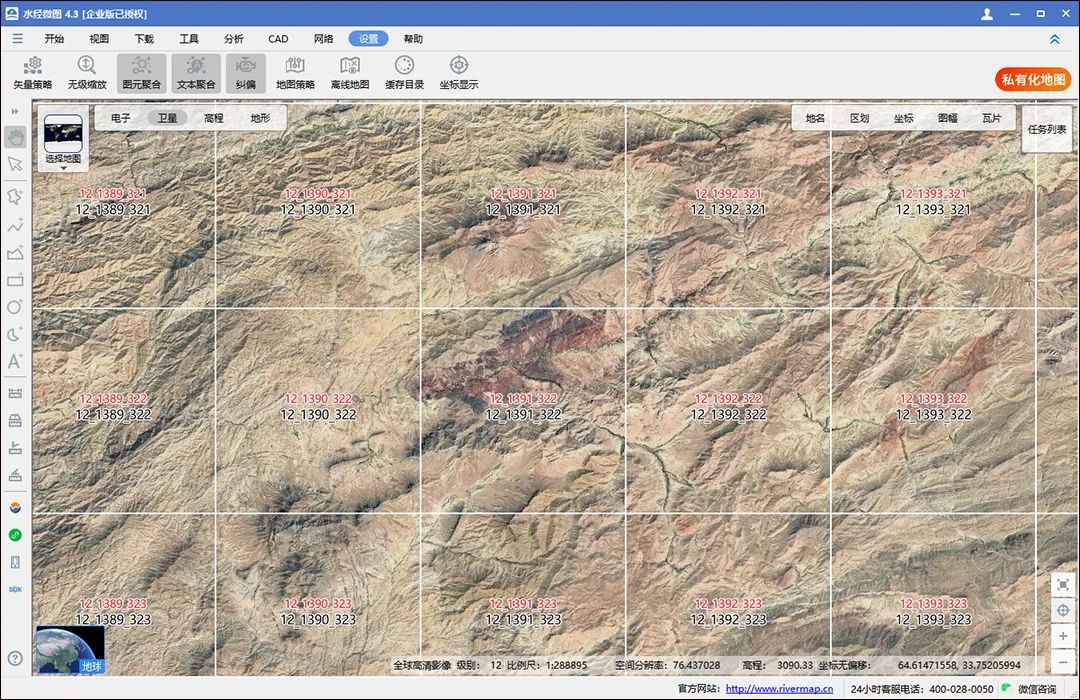This screenshot has height=700, width=1080.
Task: Toggle the 瓦片 tile grid overlay
Action: click(992, 118)
